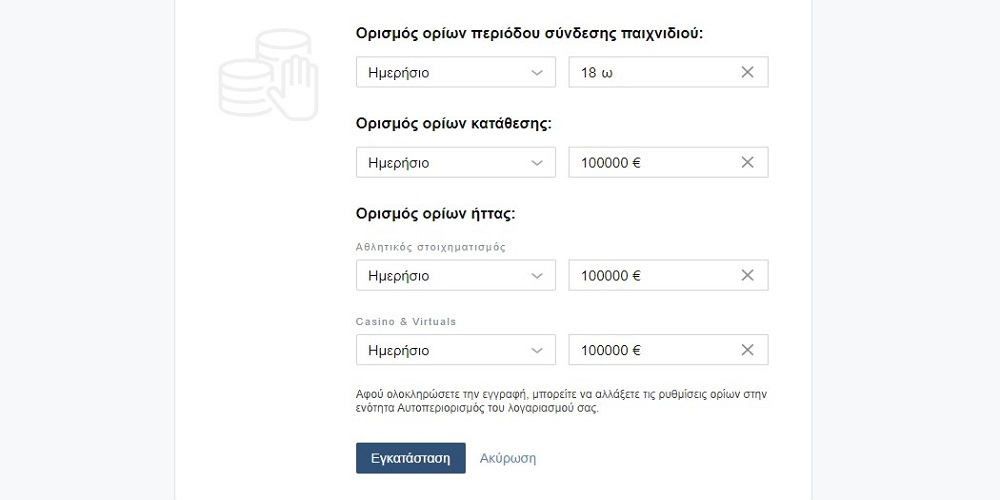
Task: Click the Casino & Virtuals label
Action: (406, 322)
